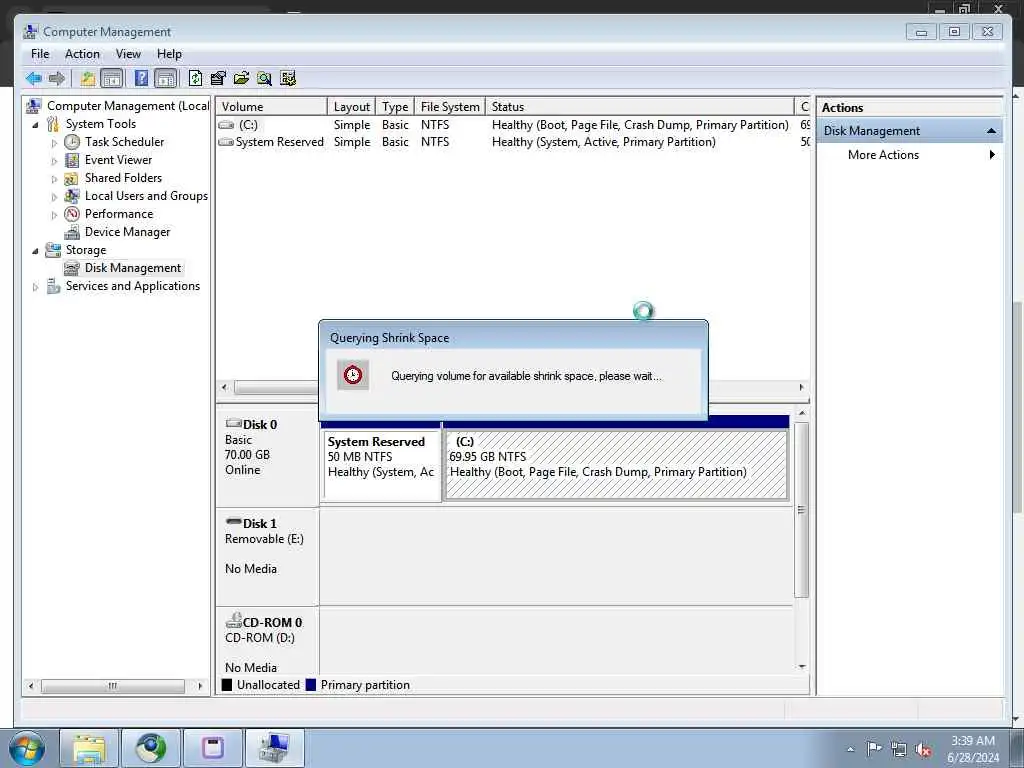The width and height of the screenshot is (1024, 768).
Task: Open the Help menu
Action: point(169,54)
